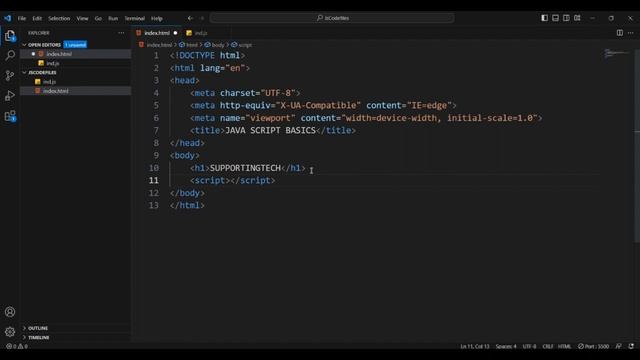This screenshot has width=640, height=360.
Task: Open the Go menu
Action: tap(98, 18)
